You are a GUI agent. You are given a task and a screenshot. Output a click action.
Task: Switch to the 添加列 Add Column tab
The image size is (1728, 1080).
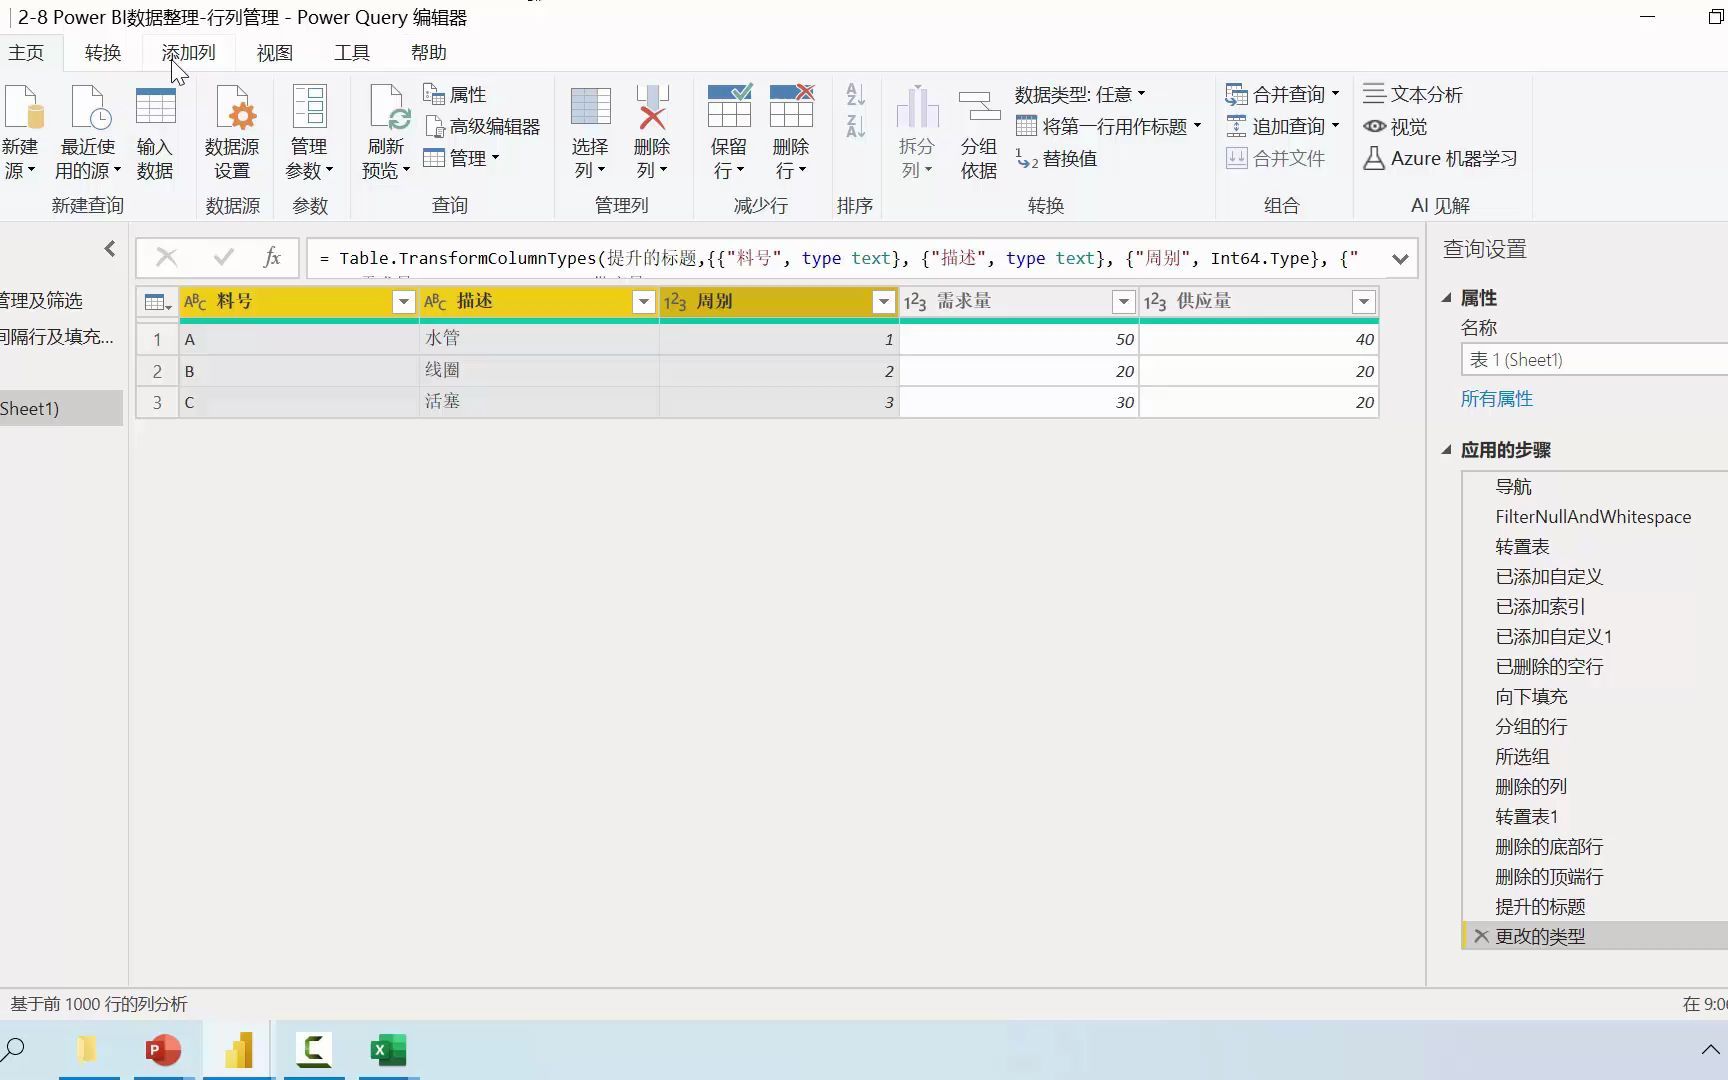(x=188, y=53)
